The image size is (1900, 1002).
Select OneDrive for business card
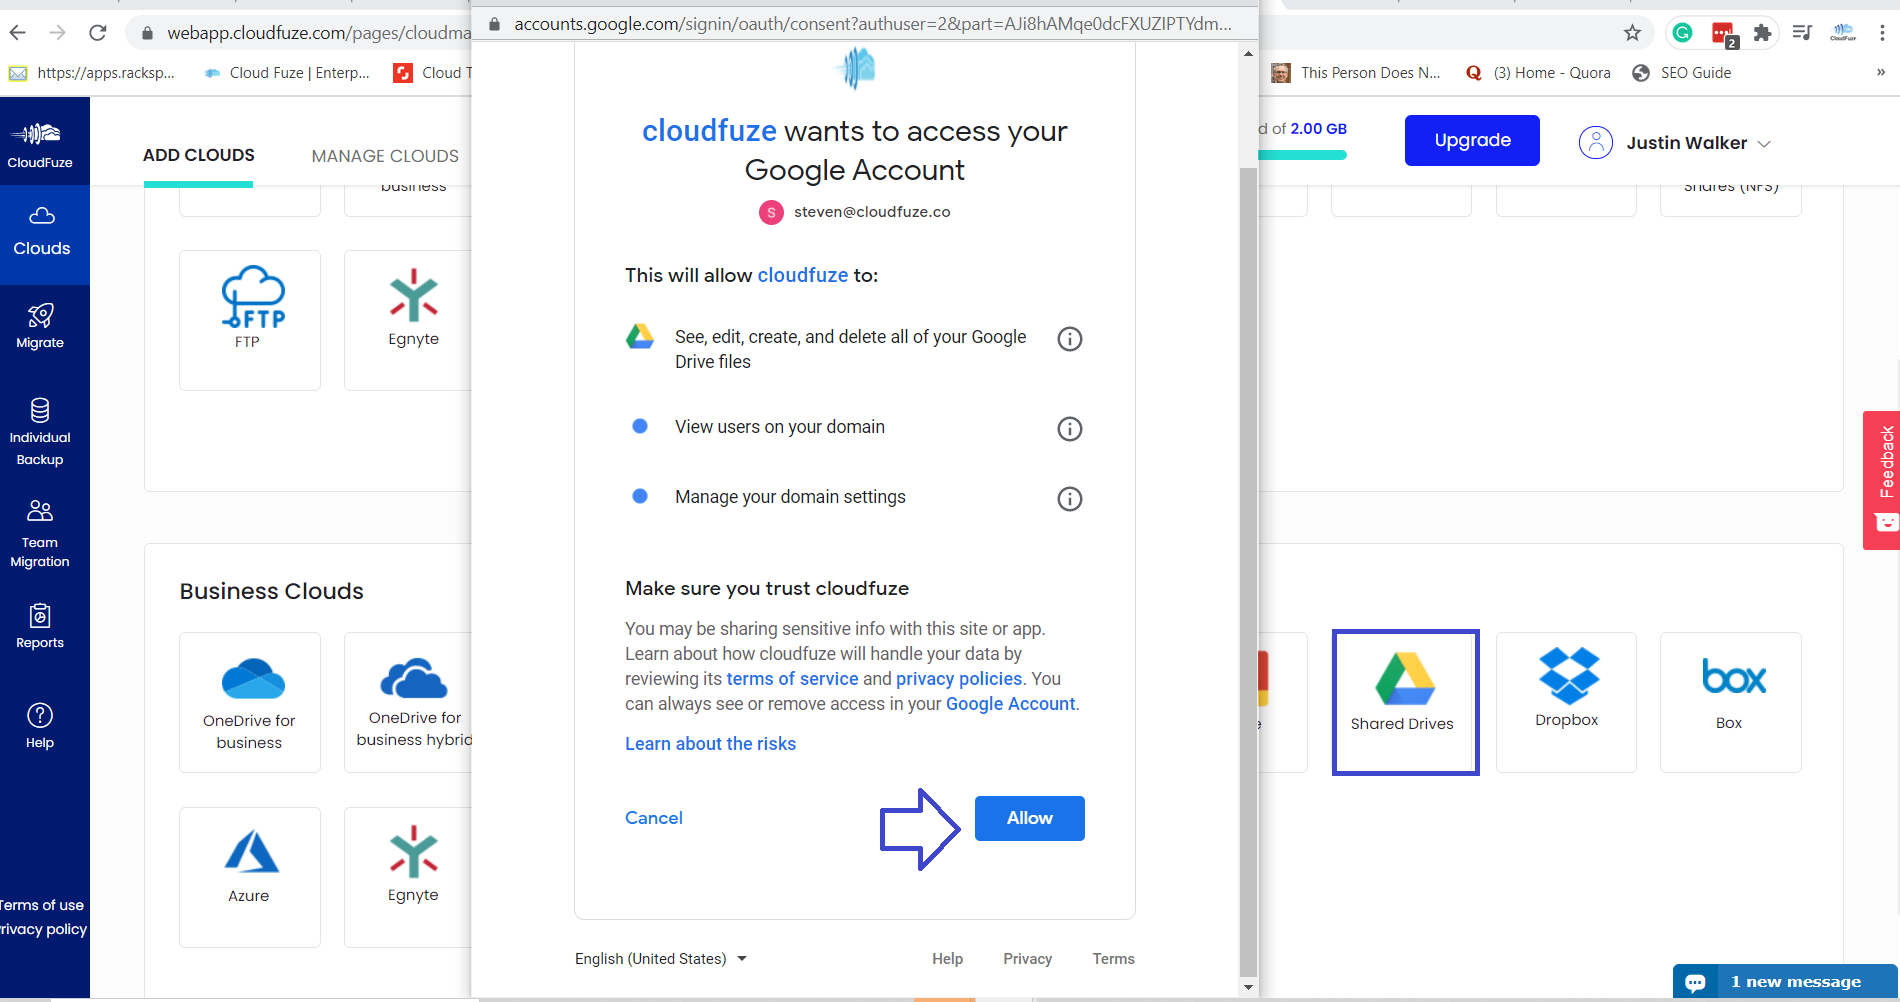pos(250,702)
